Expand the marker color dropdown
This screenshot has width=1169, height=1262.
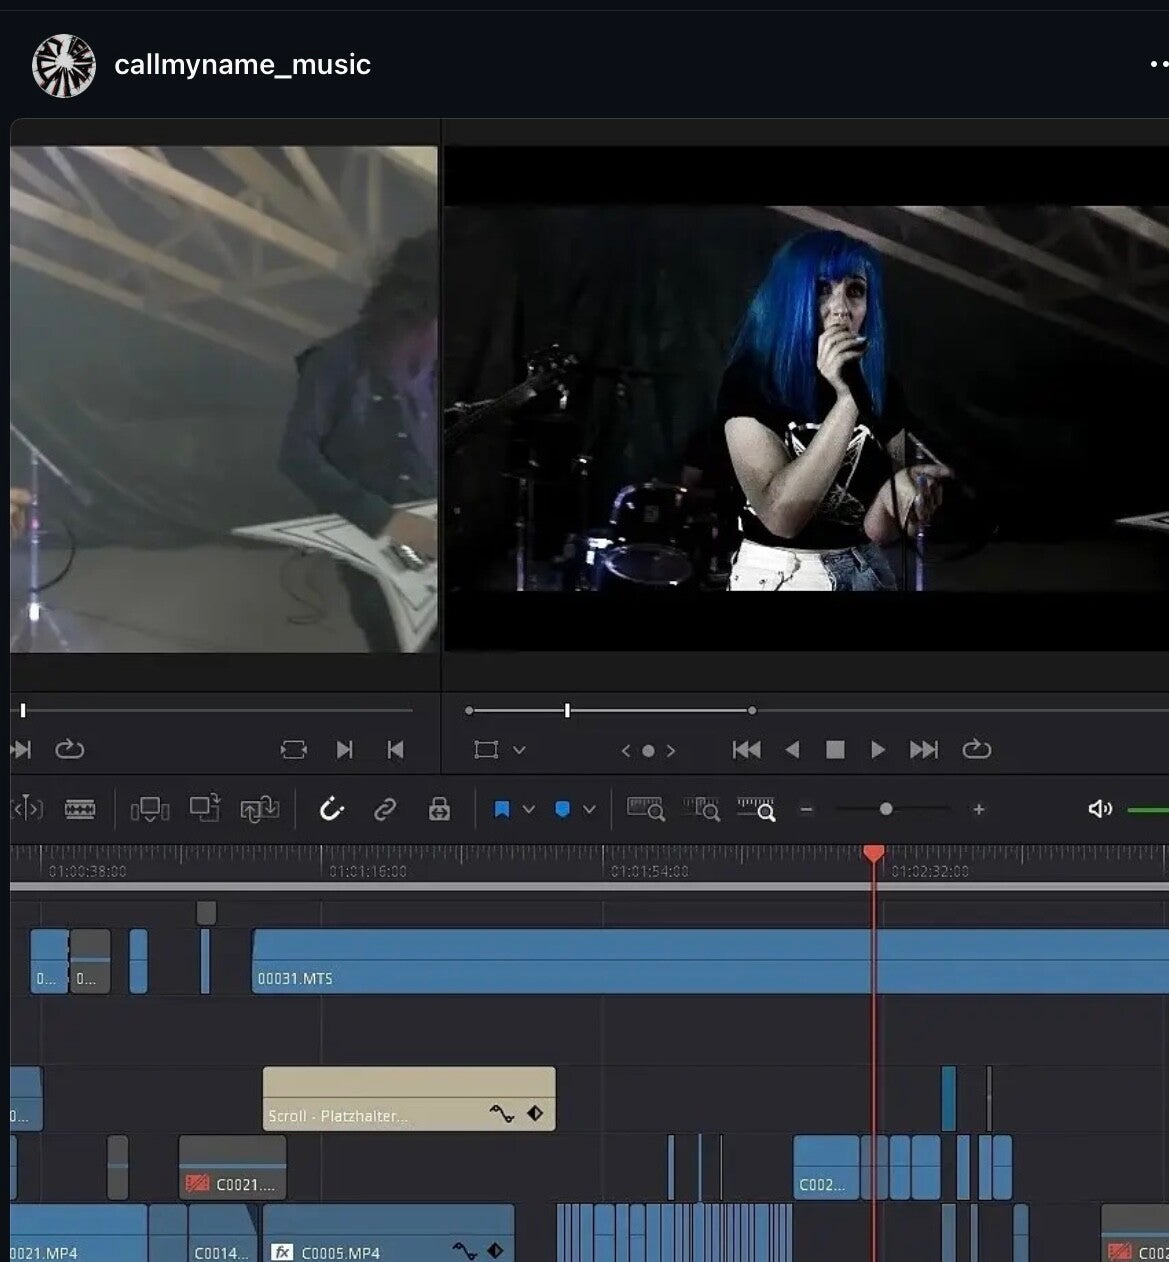pyautogui.click(x=589, y=809)
